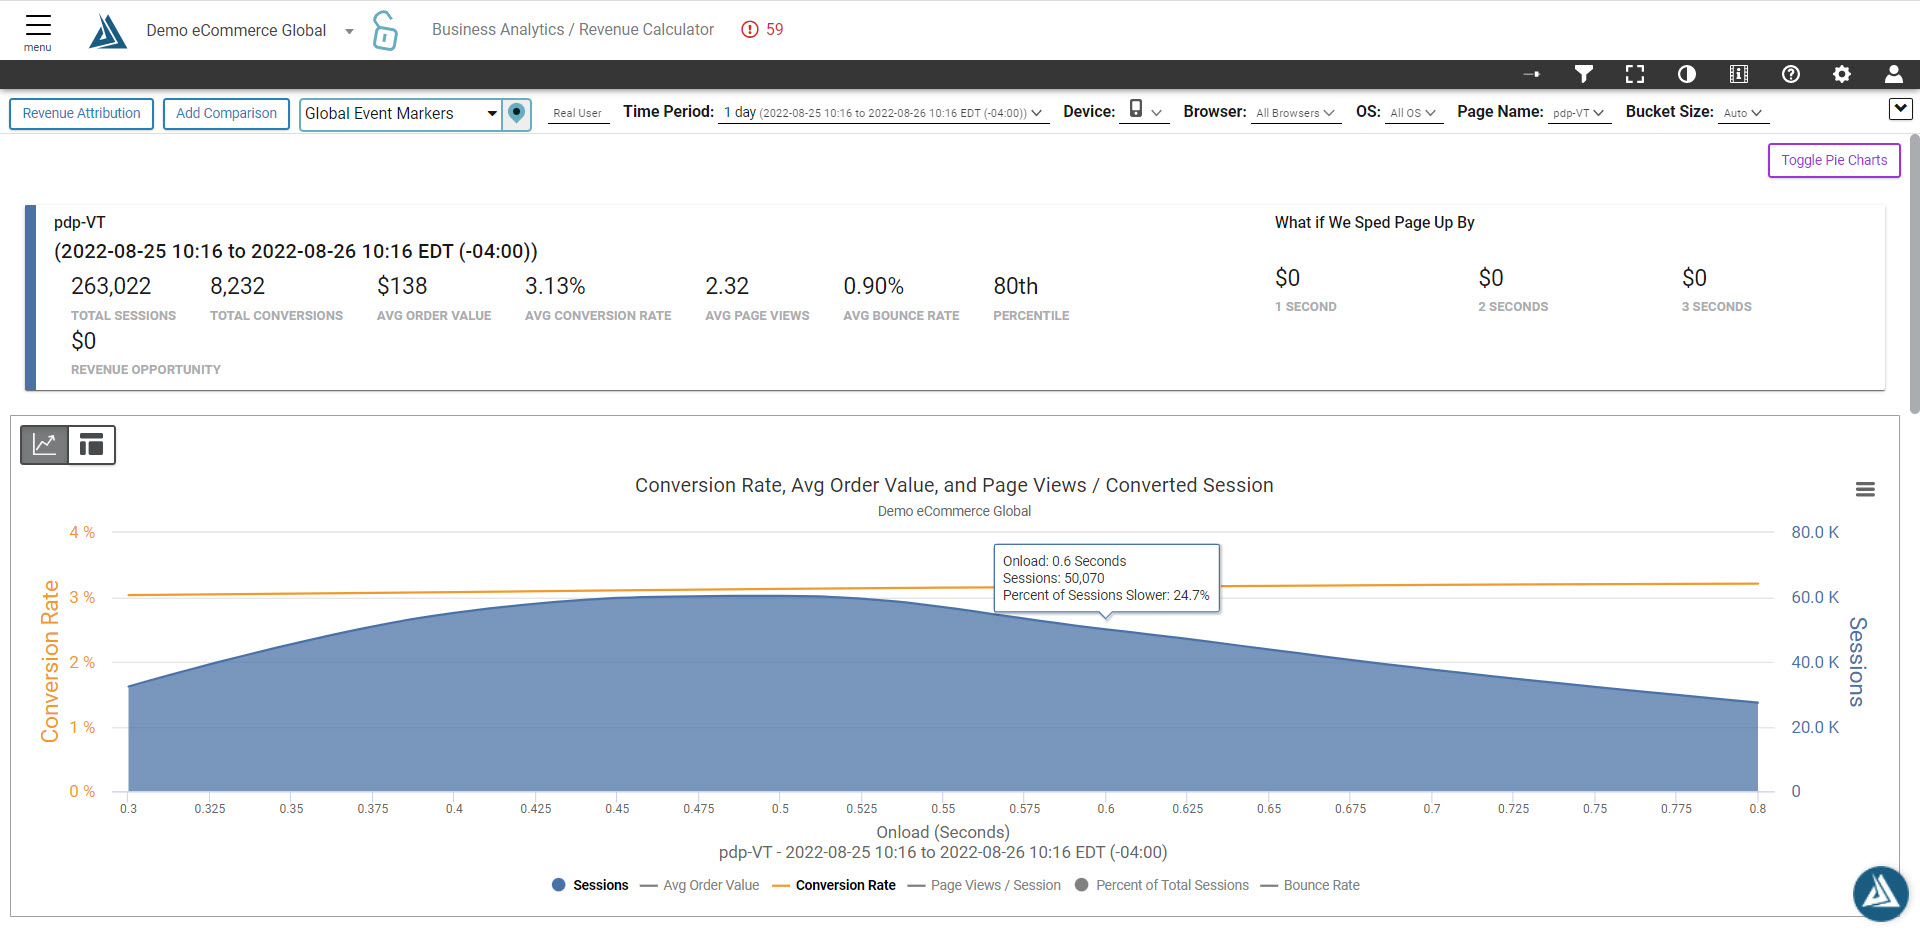1920x932 pixels.
Task: Open the help question mark icon
Action: click(x=1791, y=74)
